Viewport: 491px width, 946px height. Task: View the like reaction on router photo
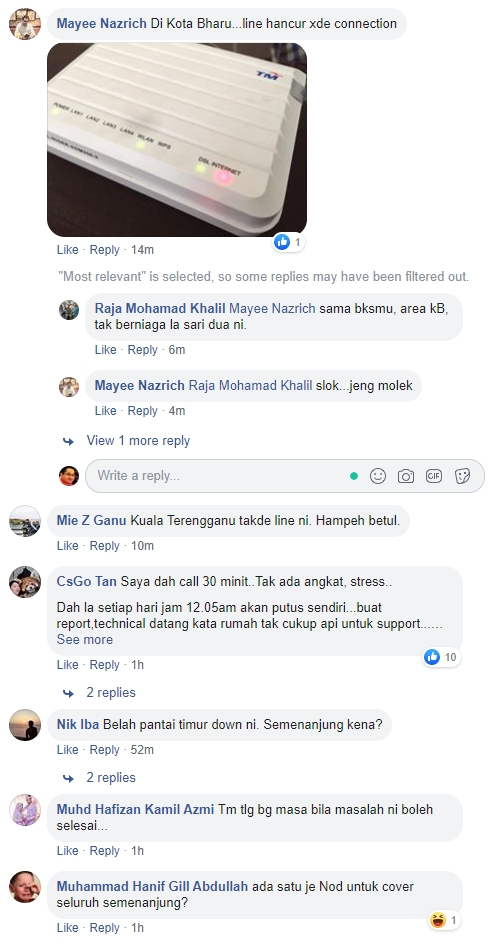(x=289, y=242)
